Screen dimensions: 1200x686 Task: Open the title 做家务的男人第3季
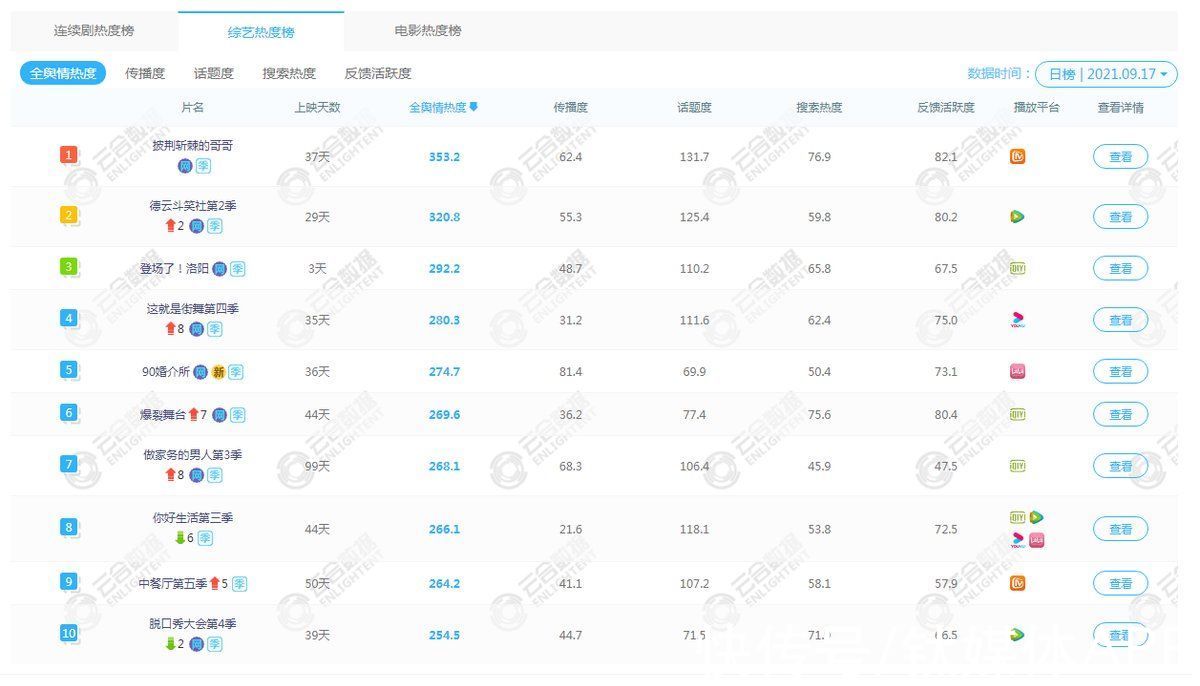tap(192, 455)
